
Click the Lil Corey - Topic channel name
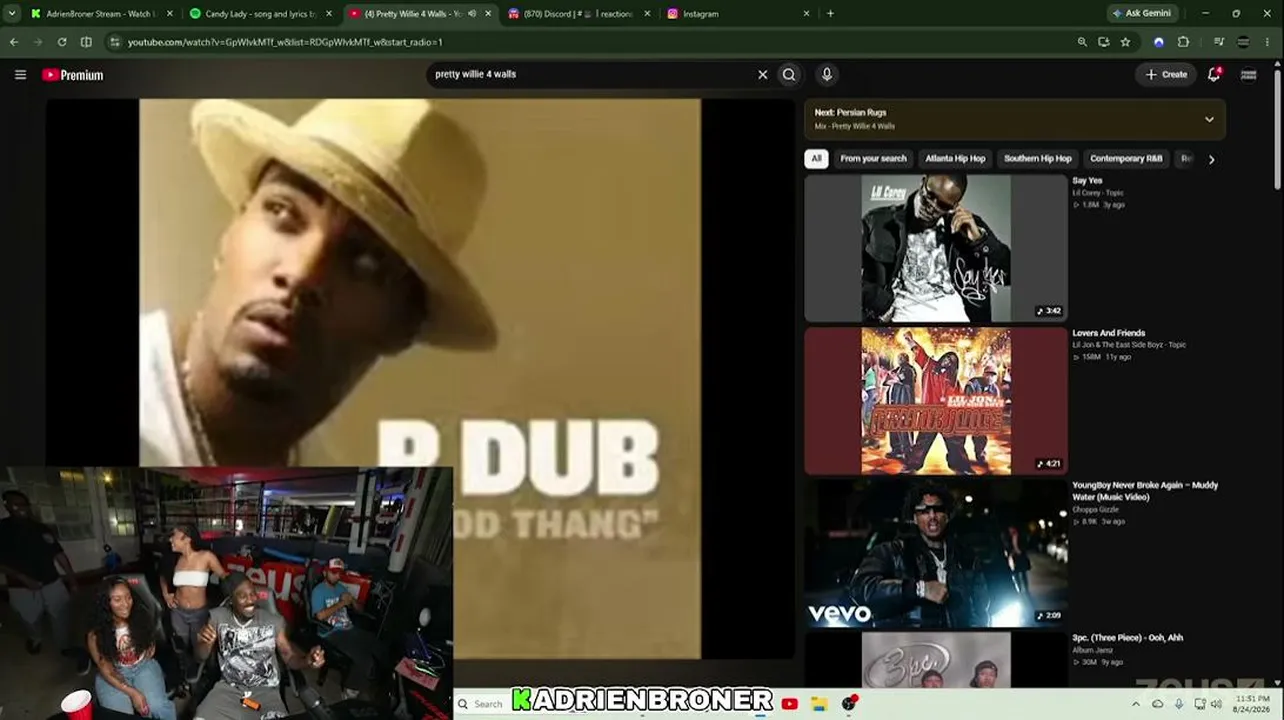coord(1098,193)
